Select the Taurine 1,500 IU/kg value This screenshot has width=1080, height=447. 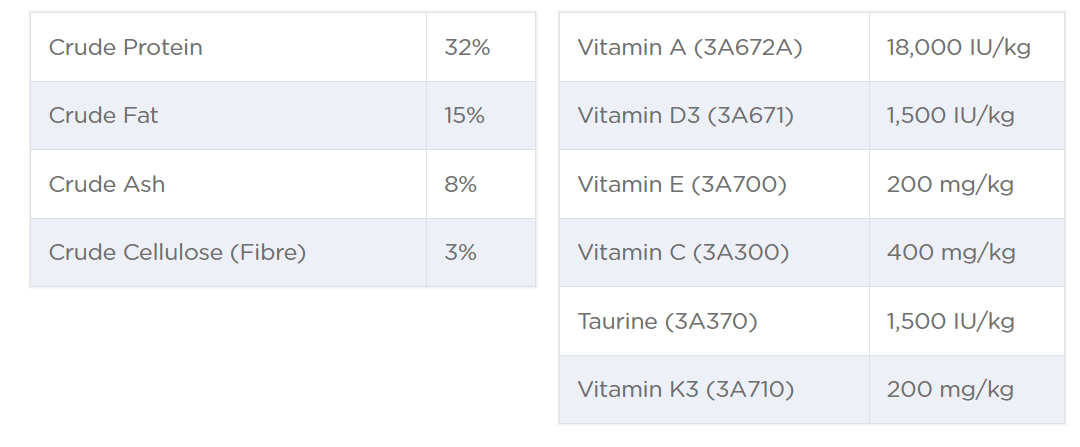coord(950,321)
